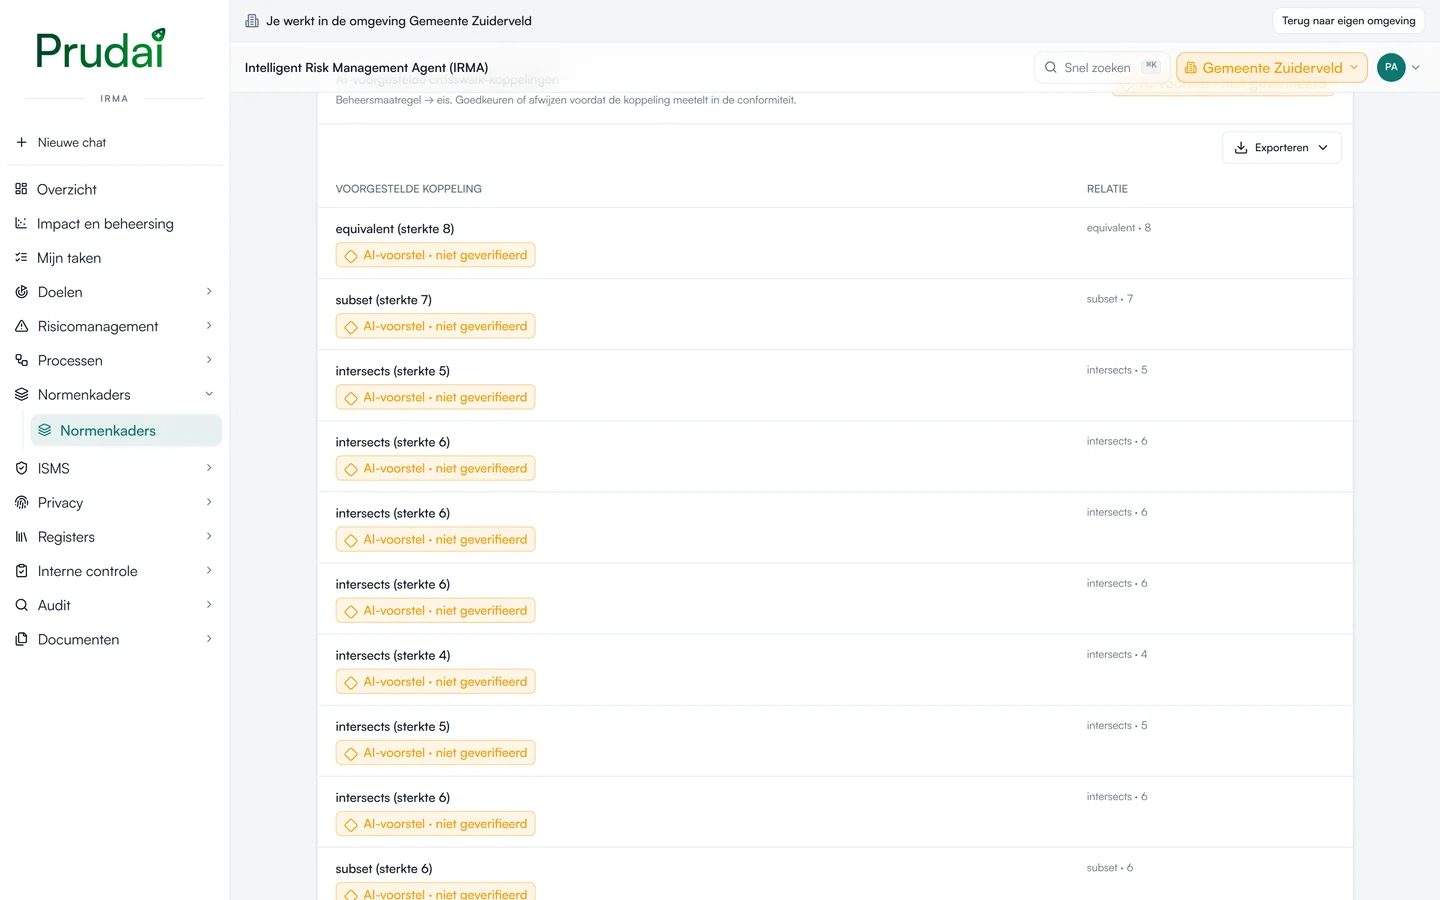Click Terug naar eigen omgeving
This screenshot has width=1440, height=900.
coord(1348,21)
